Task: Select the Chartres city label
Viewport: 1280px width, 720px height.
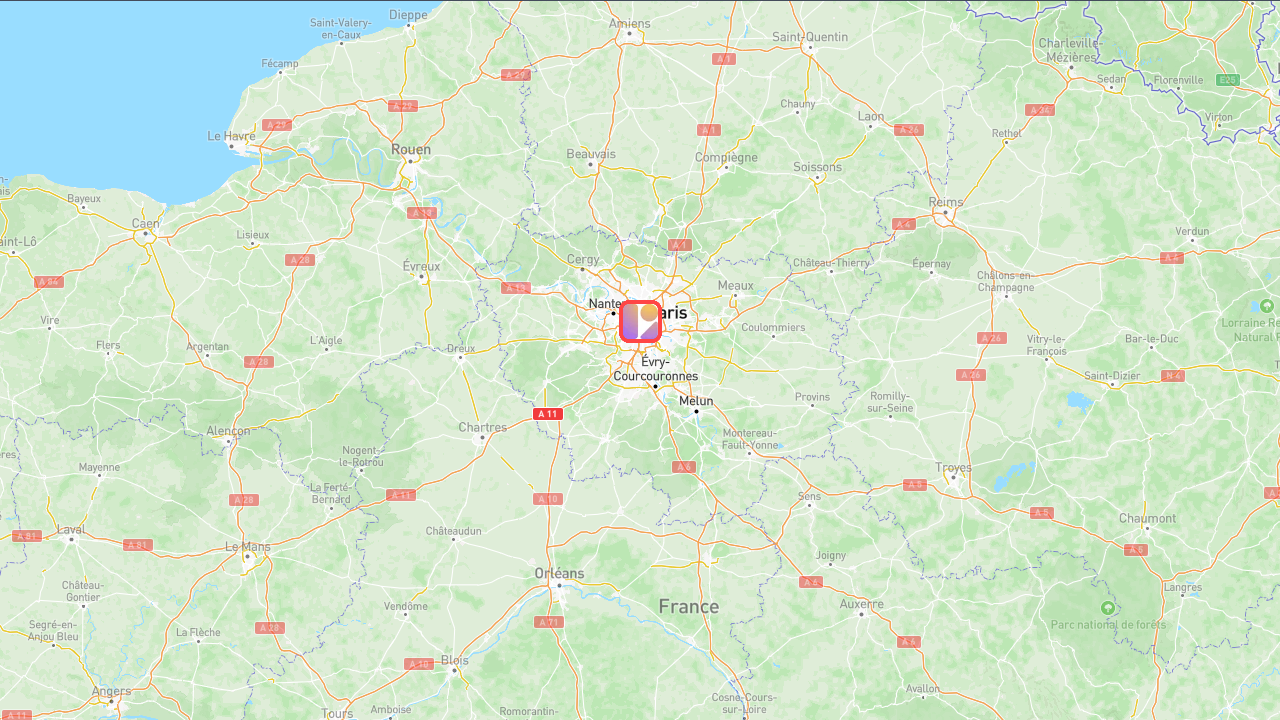Action: click(482, 427)
